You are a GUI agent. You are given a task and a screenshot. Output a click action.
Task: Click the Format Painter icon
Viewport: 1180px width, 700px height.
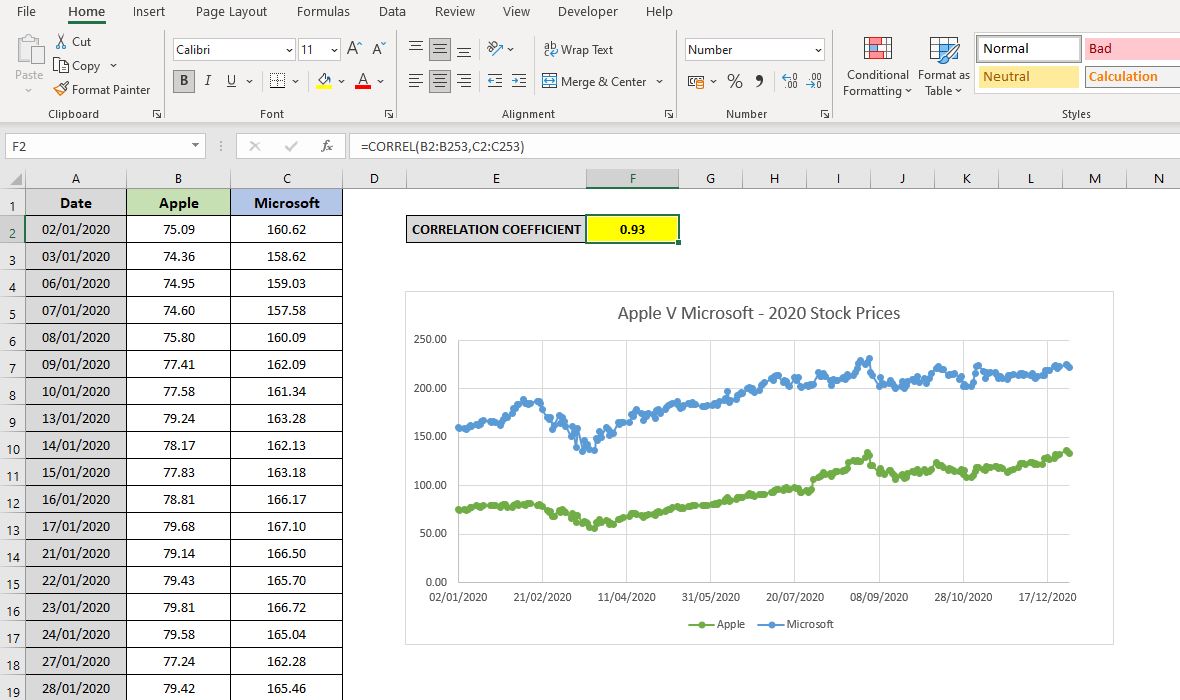(62, 89)
